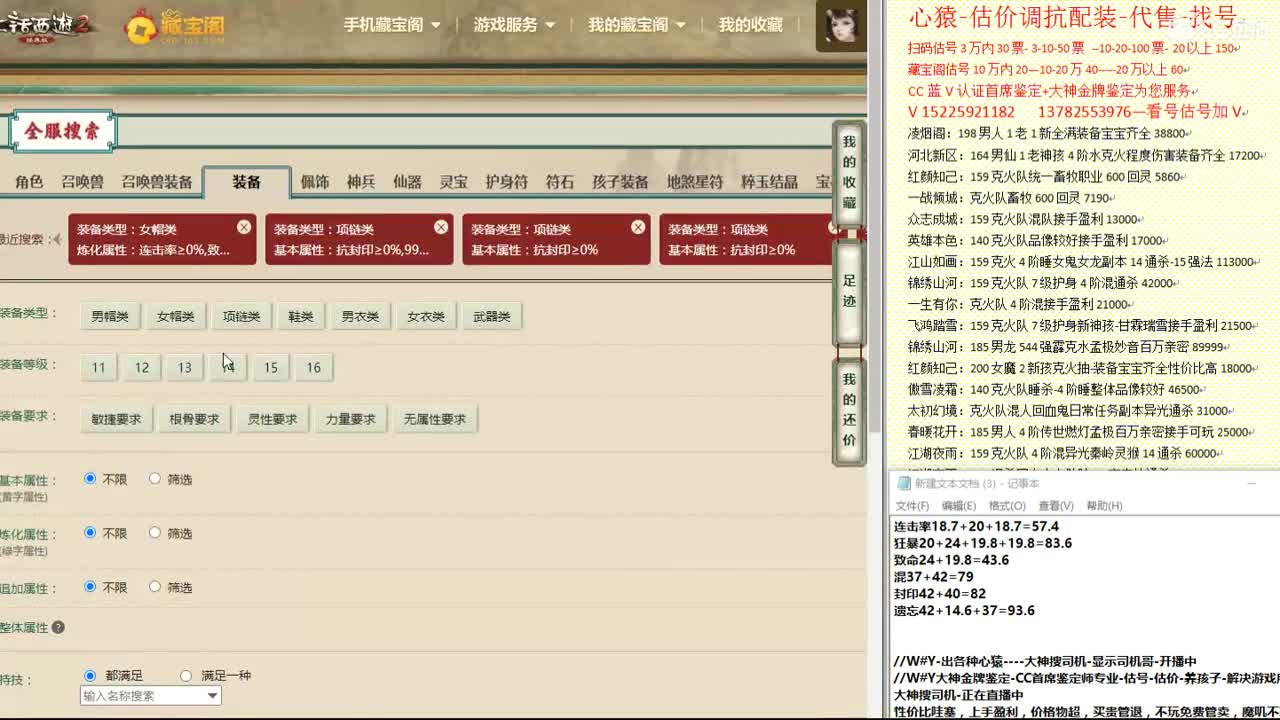Switch to the 神兵 tab
Viewport: 1280px width, 720px height.
point(361,182)
